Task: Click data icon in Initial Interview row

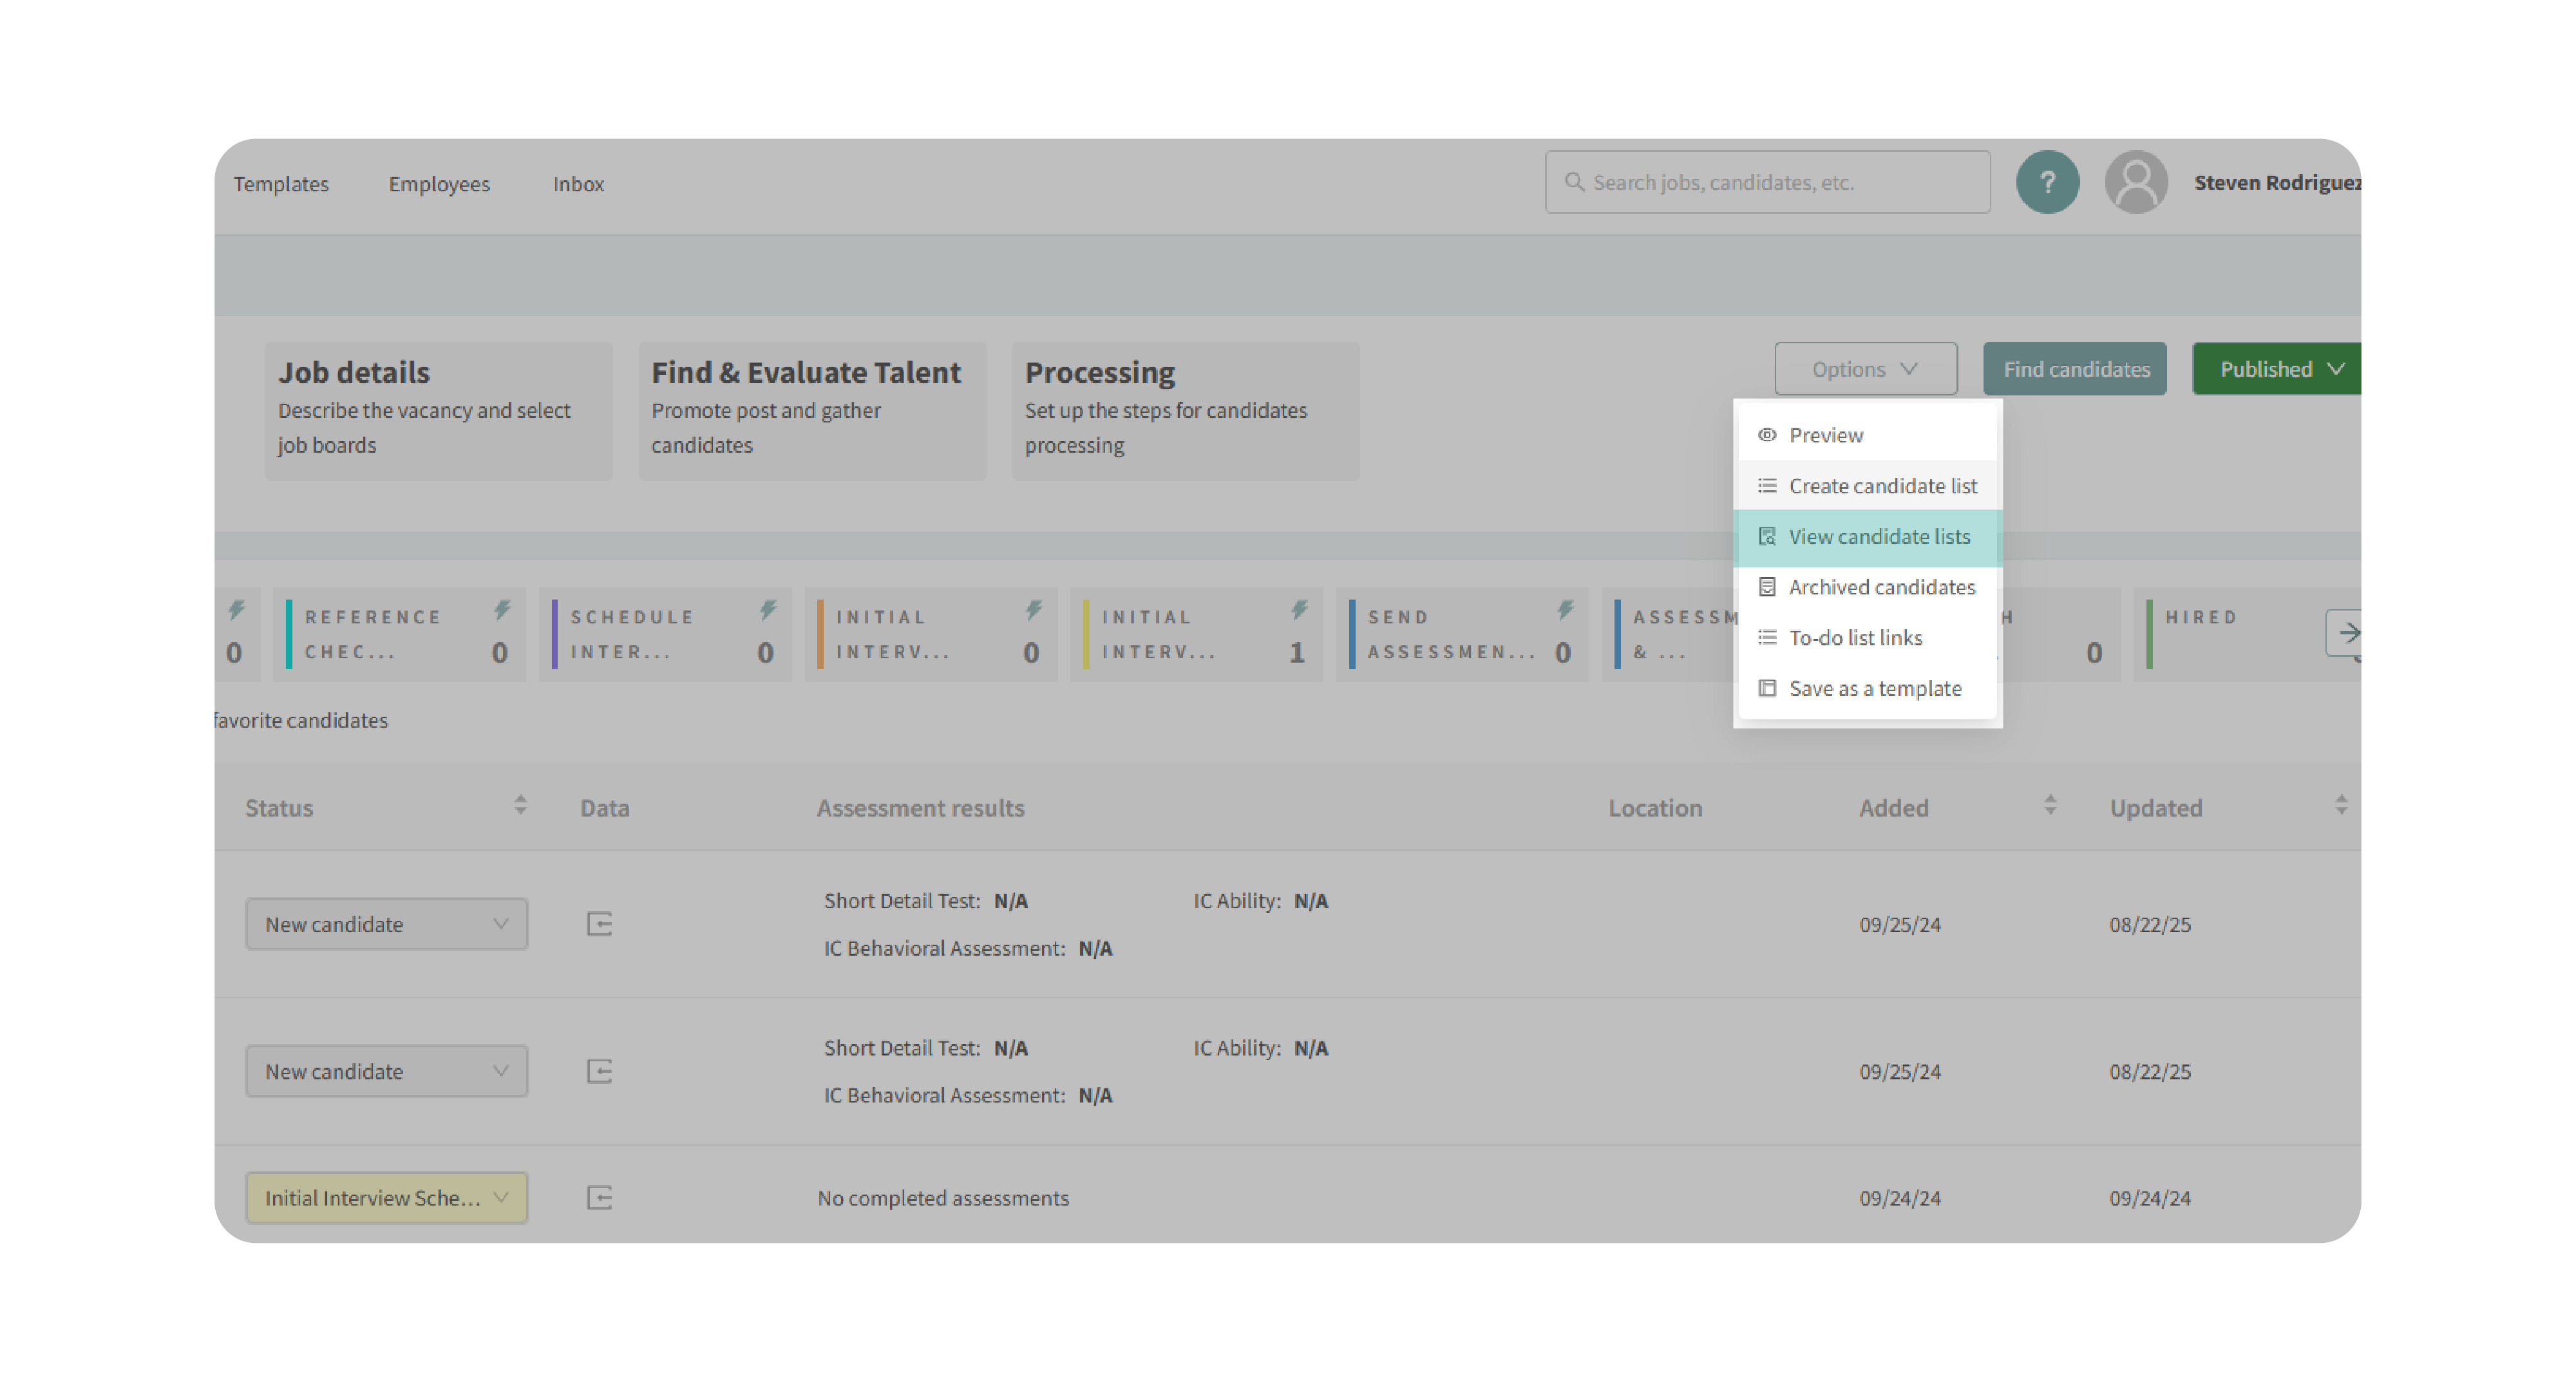Action: pos(599,1197)
